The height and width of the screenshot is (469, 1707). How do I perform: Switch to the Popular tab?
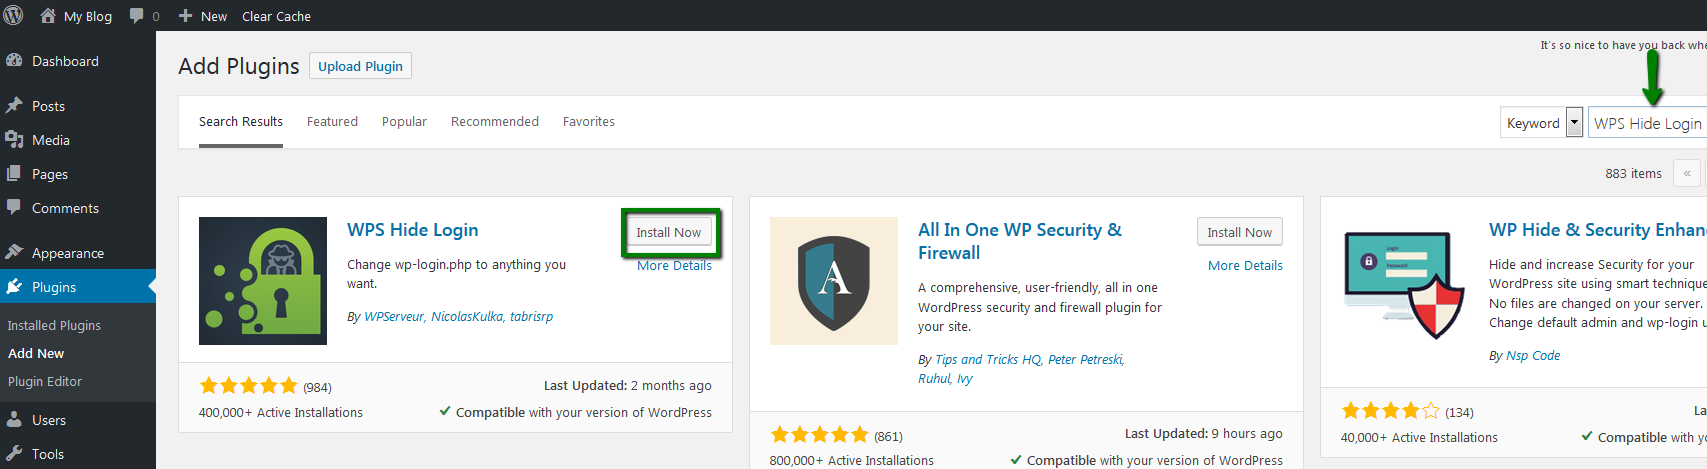tap(404, 121)
